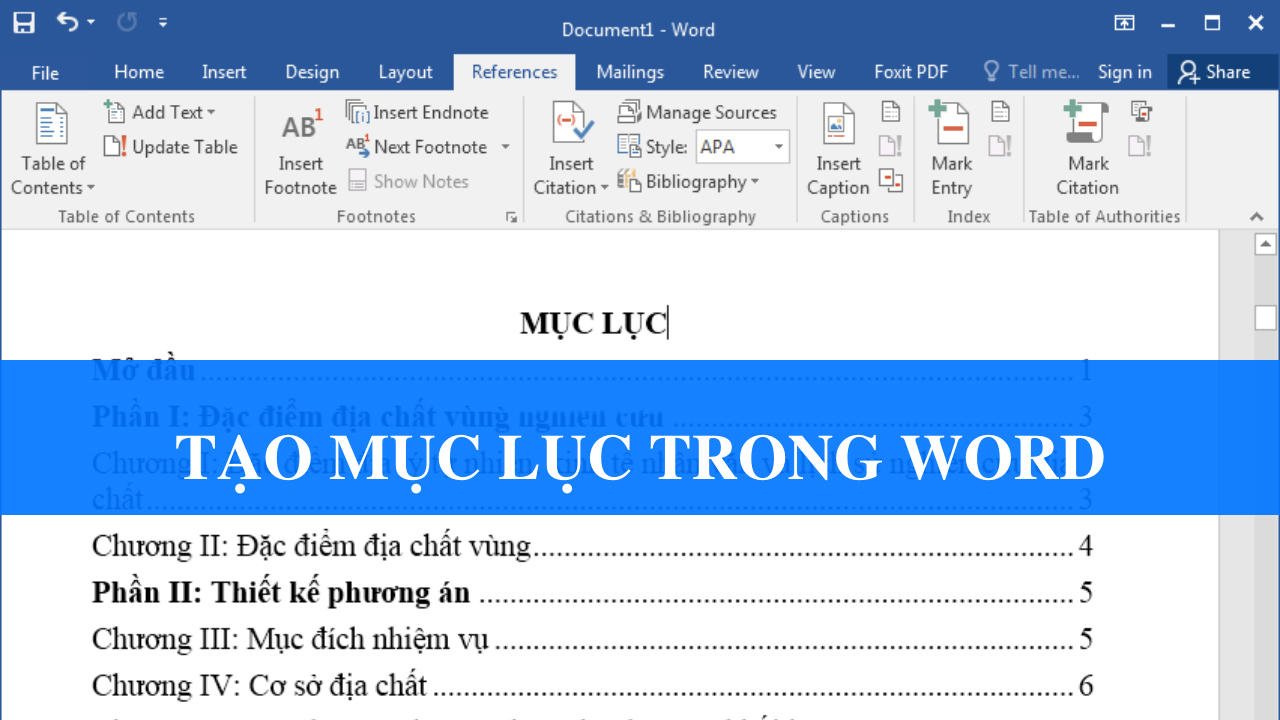Click the Redo icon
The image size is (1280, 720).
127,22
